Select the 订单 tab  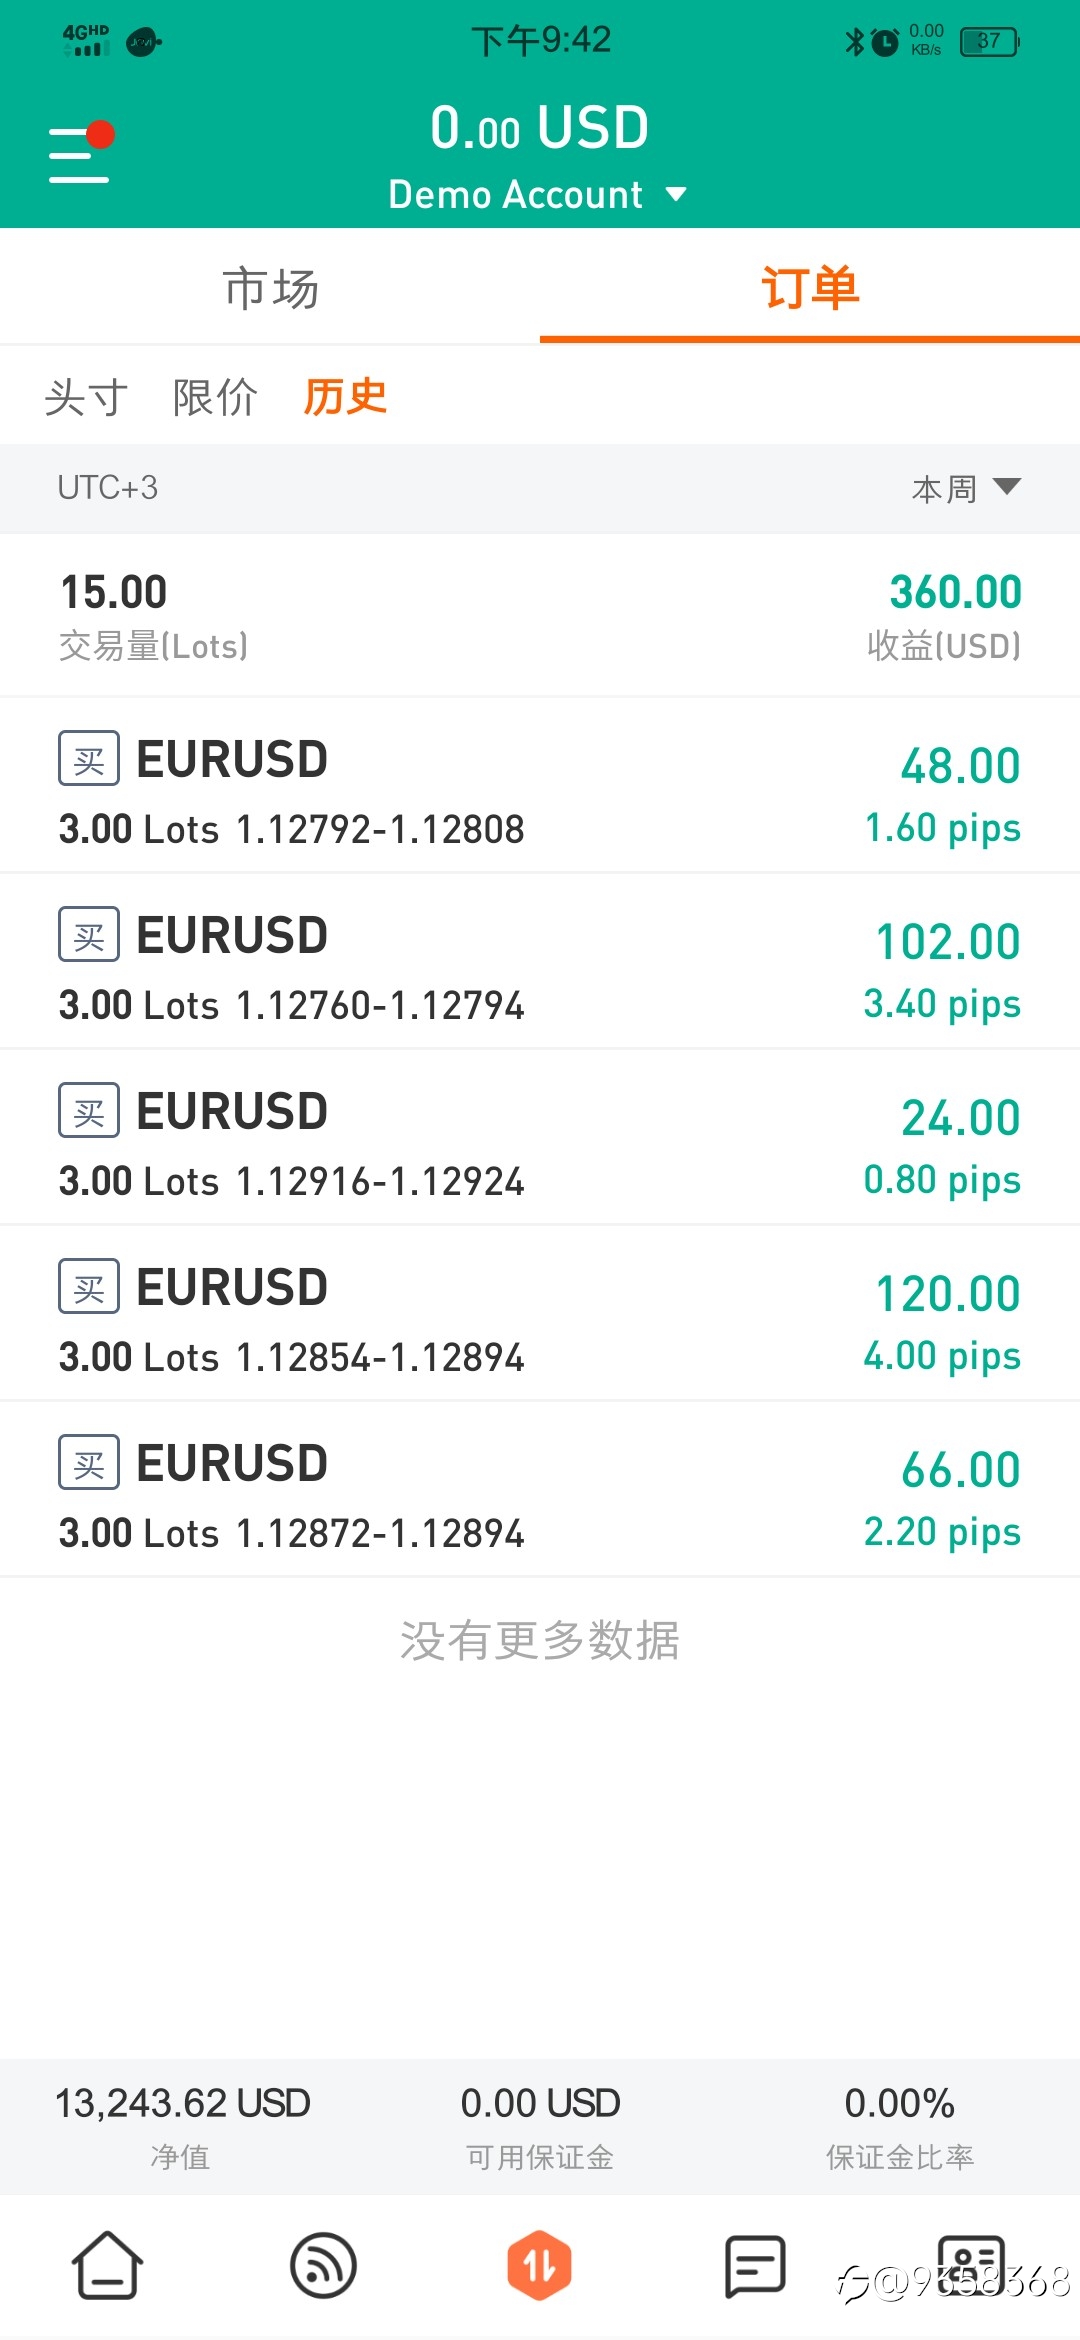pos(810,288)
